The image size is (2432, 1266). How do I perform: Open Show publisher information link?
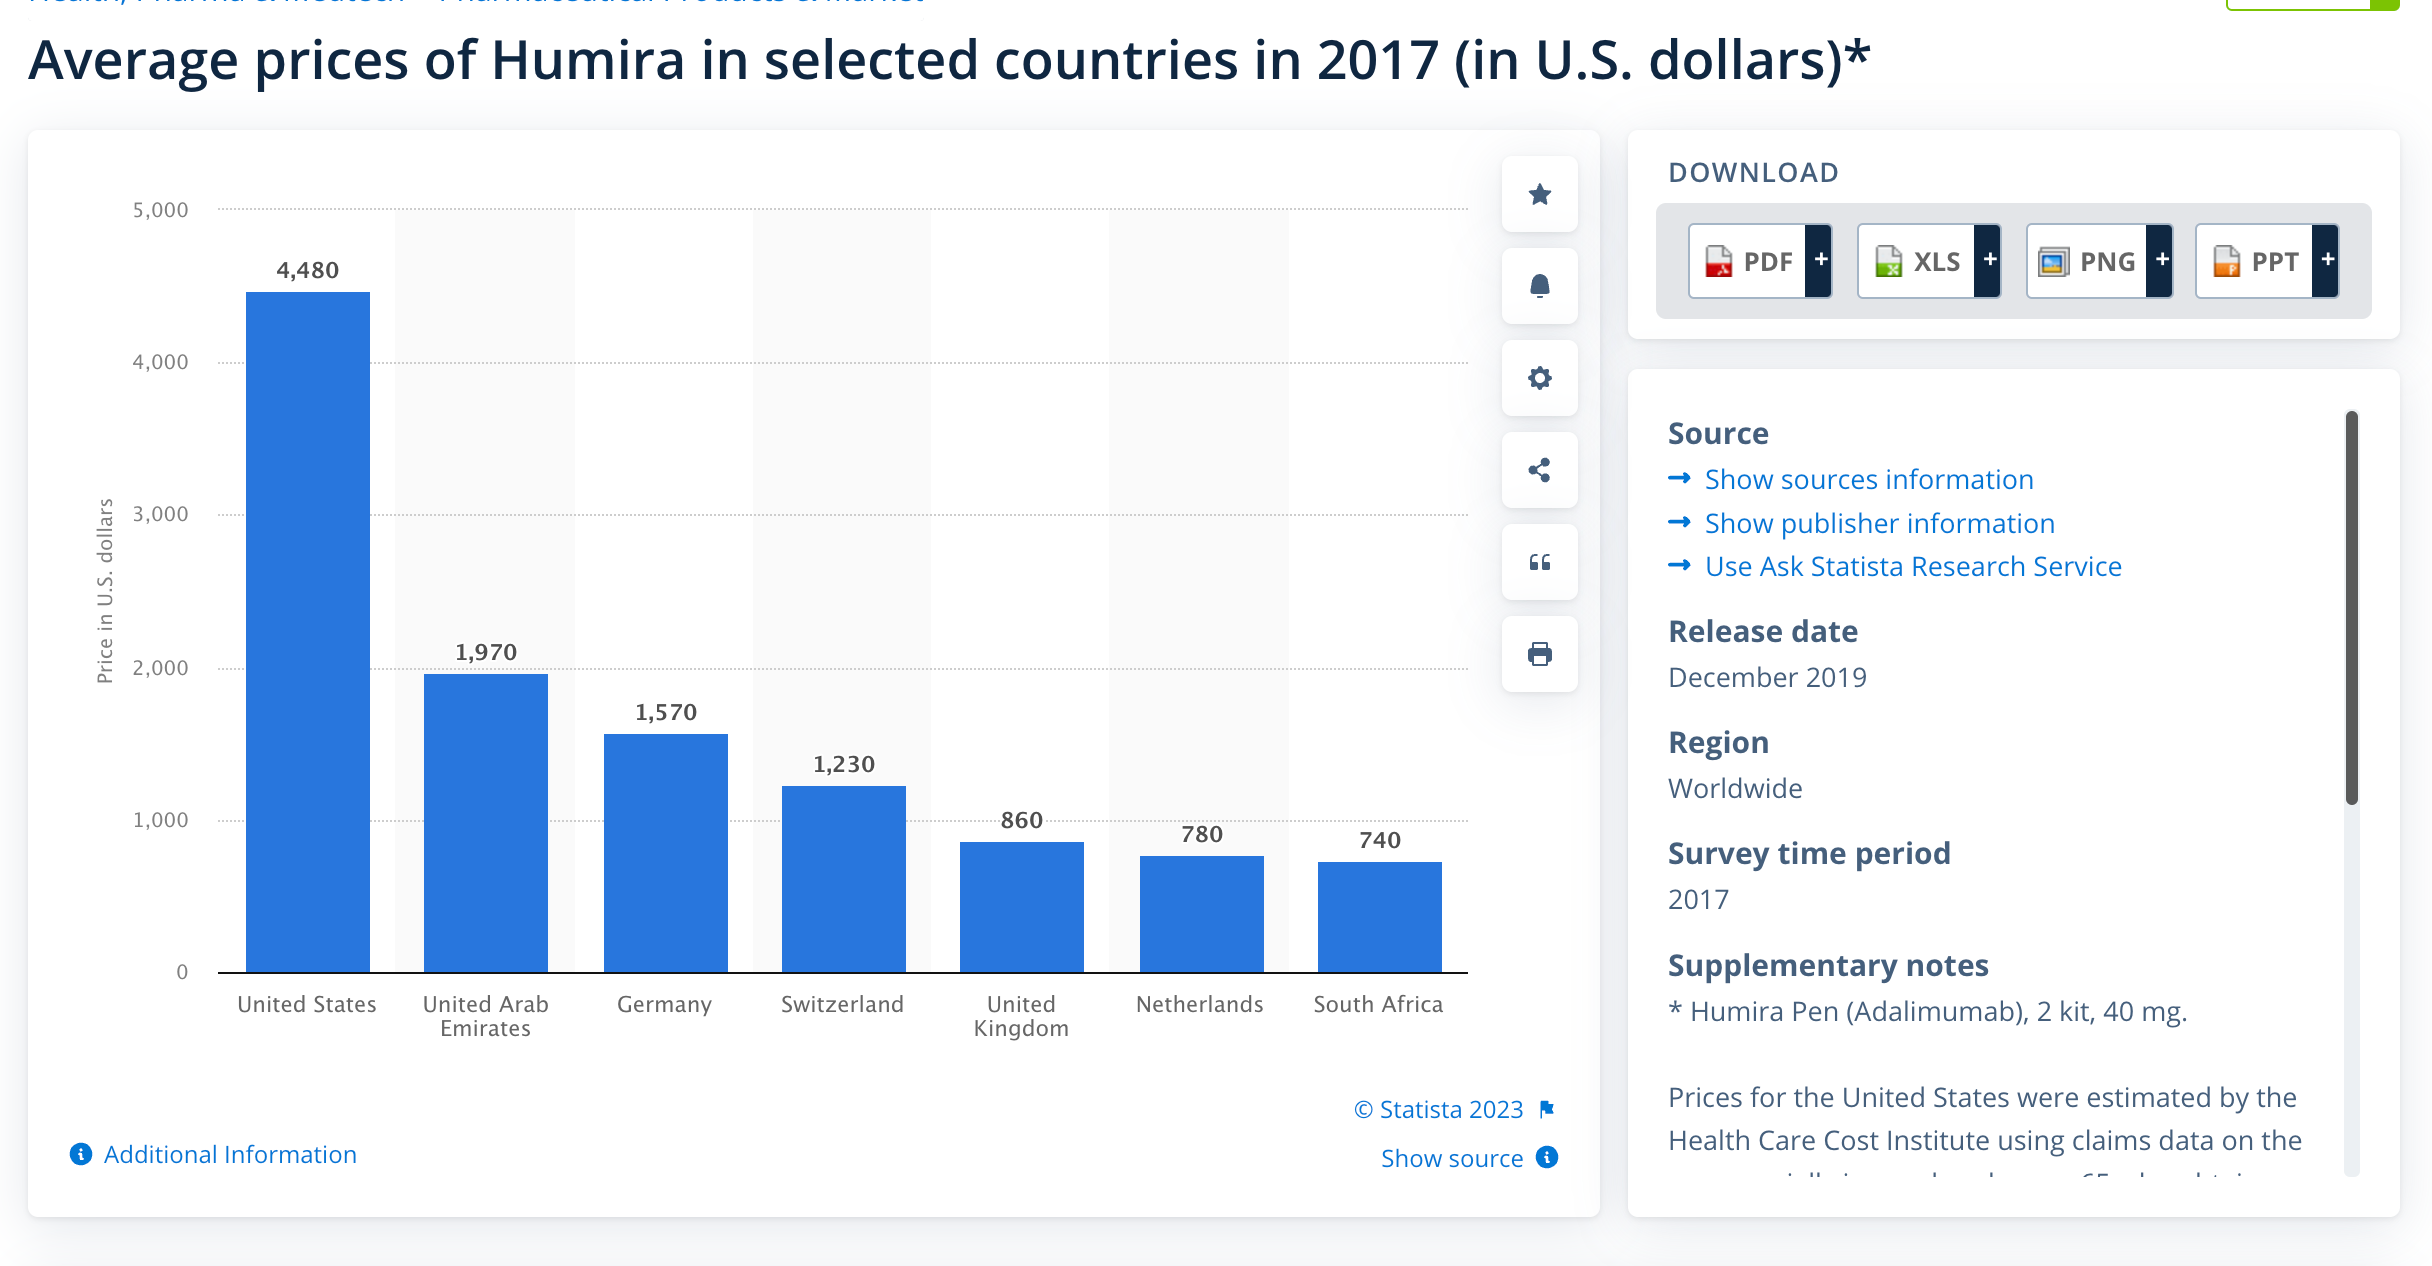[1879, 523]
